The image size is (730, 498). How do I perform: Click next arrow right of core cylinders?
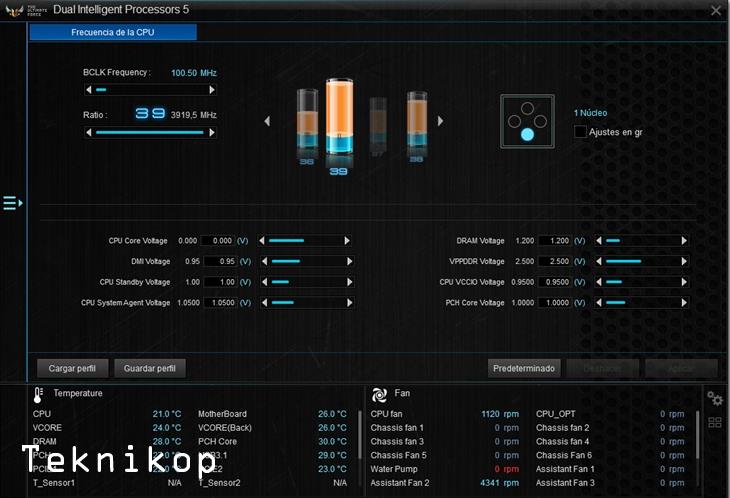(x=441, y=121)
